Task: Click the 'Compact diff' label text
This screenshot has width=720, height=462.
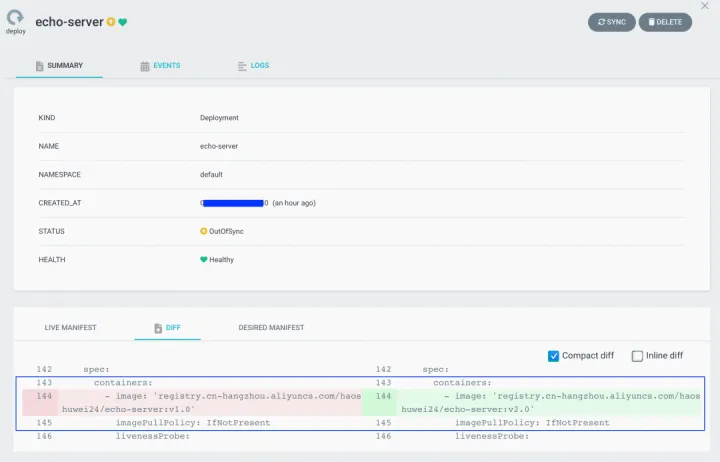Action: [588, 356]
